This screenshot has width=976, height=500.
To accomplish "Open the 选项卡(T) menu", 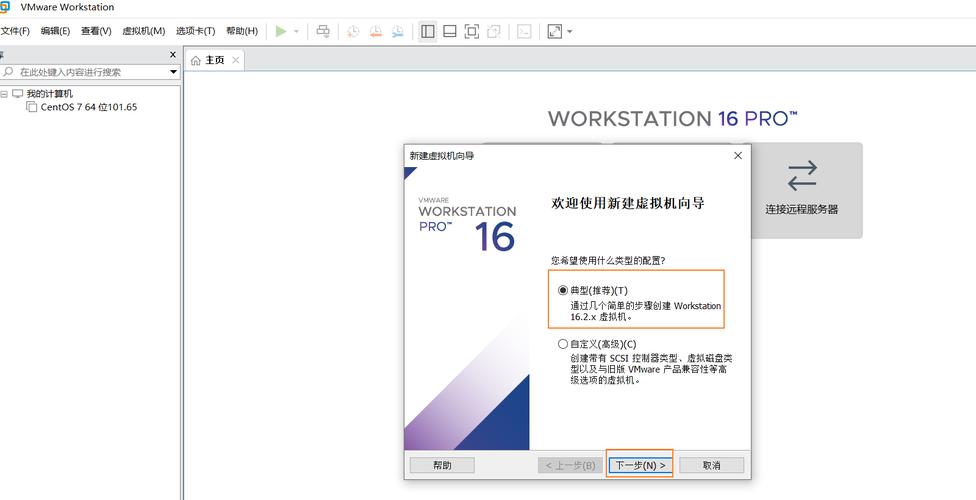I will click(x=195, y=31).
